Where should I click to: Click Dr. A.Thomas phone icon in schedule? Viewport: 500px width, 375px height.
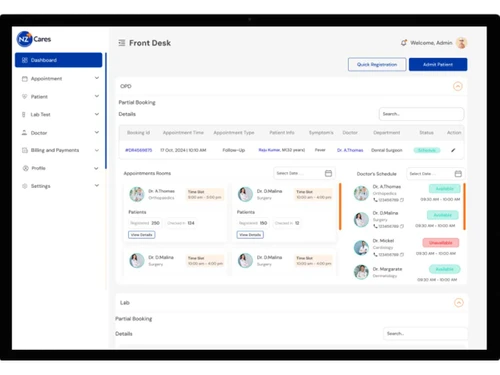click(375, 200)
